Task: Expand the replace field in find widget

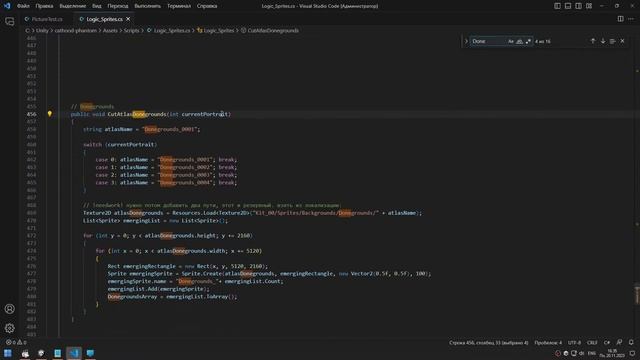Action: [466, 41]
